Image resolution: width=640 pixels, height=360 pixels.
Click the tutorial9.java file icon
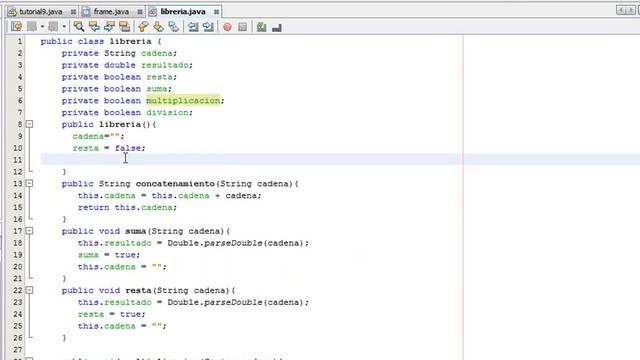[x=12, y=12]
